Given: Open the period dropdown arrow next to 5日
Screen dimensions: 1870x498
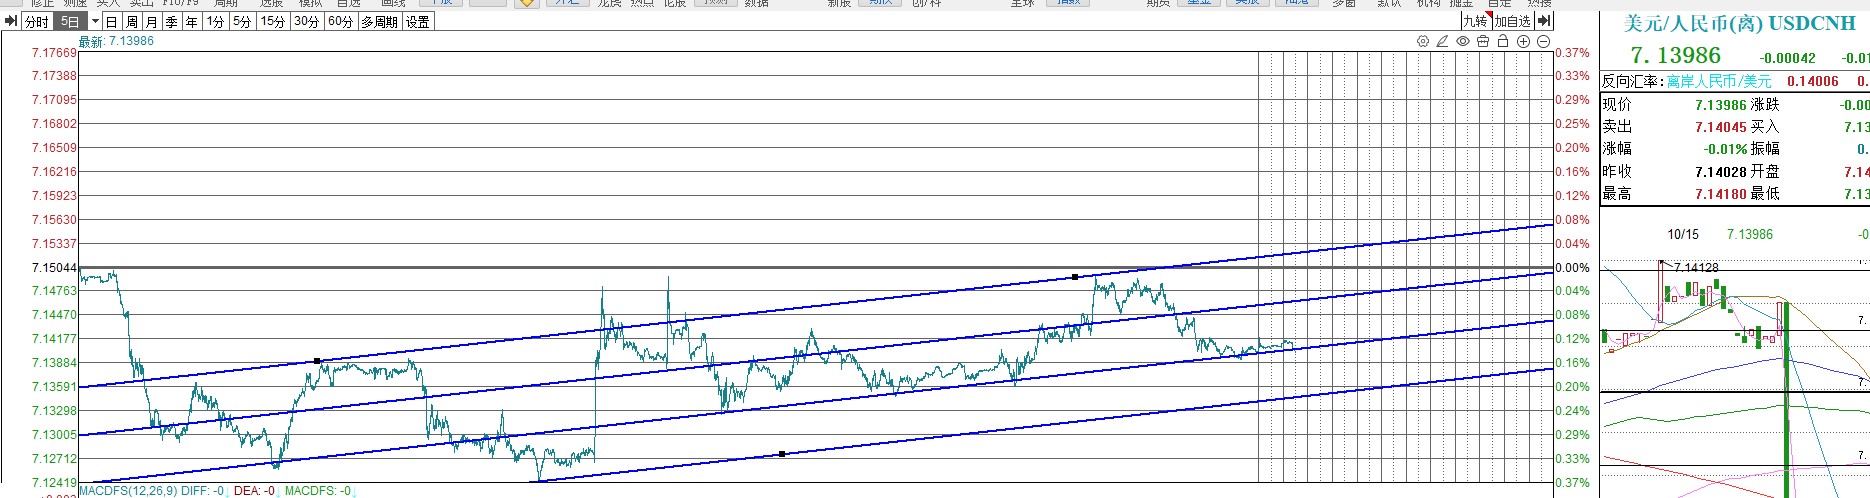Looking at the screenshot, I should click(x=95, y=21).
